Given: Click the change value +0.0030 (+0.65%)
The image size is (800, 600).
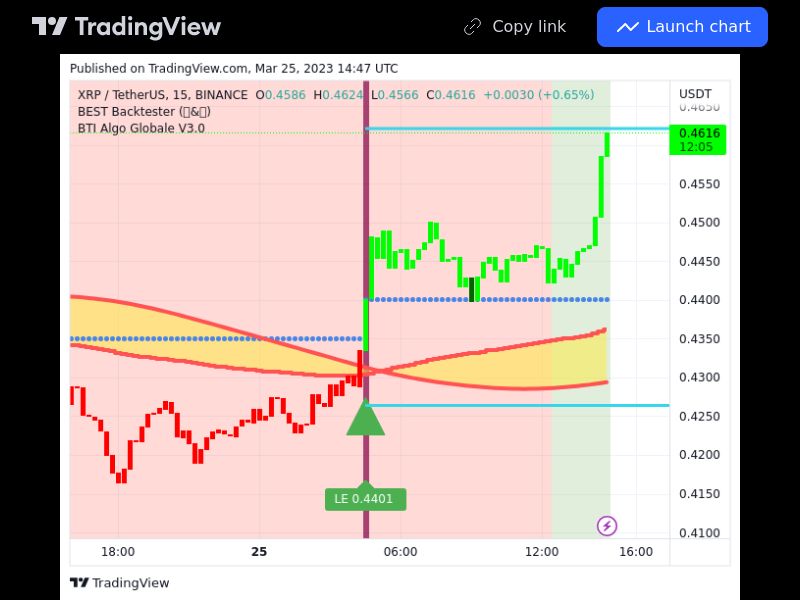Looking at the screenshot, I should click(539, 95).
